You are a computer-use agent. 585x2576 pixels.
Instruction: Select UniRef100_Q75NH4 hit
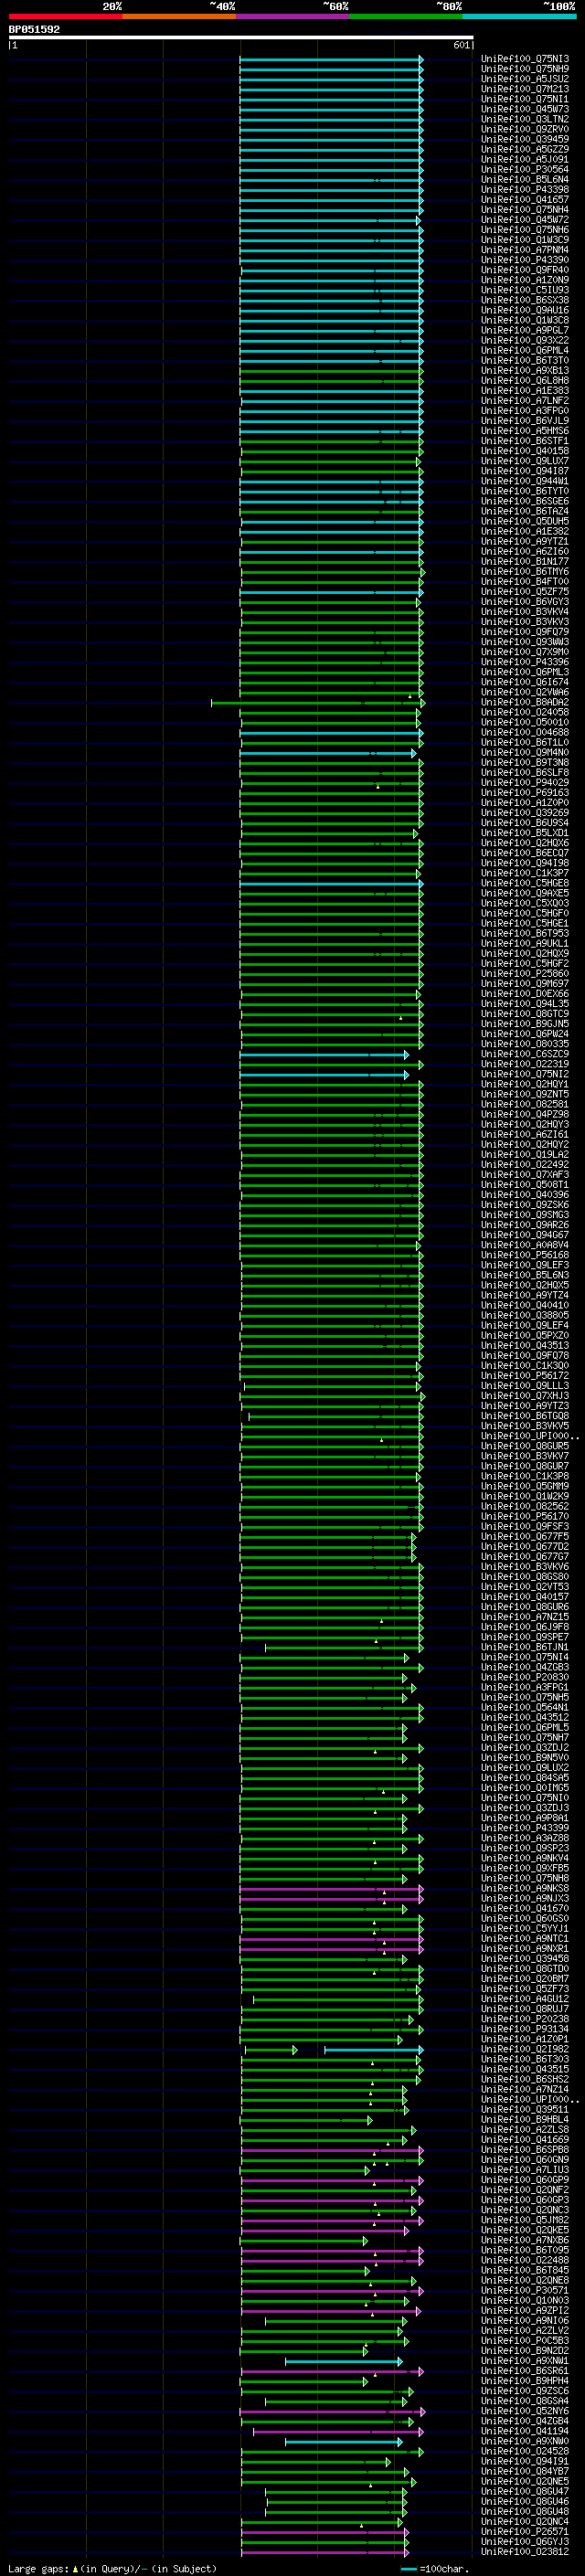(x=525, y=209)
